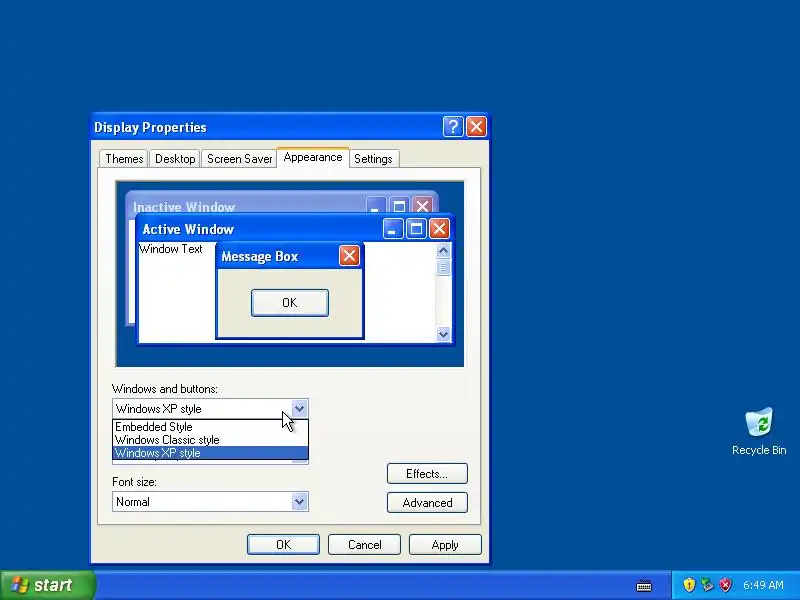Collapse the Windows and buttons dropdown arrow
The height and width of the screenshot is (600, 800).
pos(299,409)
